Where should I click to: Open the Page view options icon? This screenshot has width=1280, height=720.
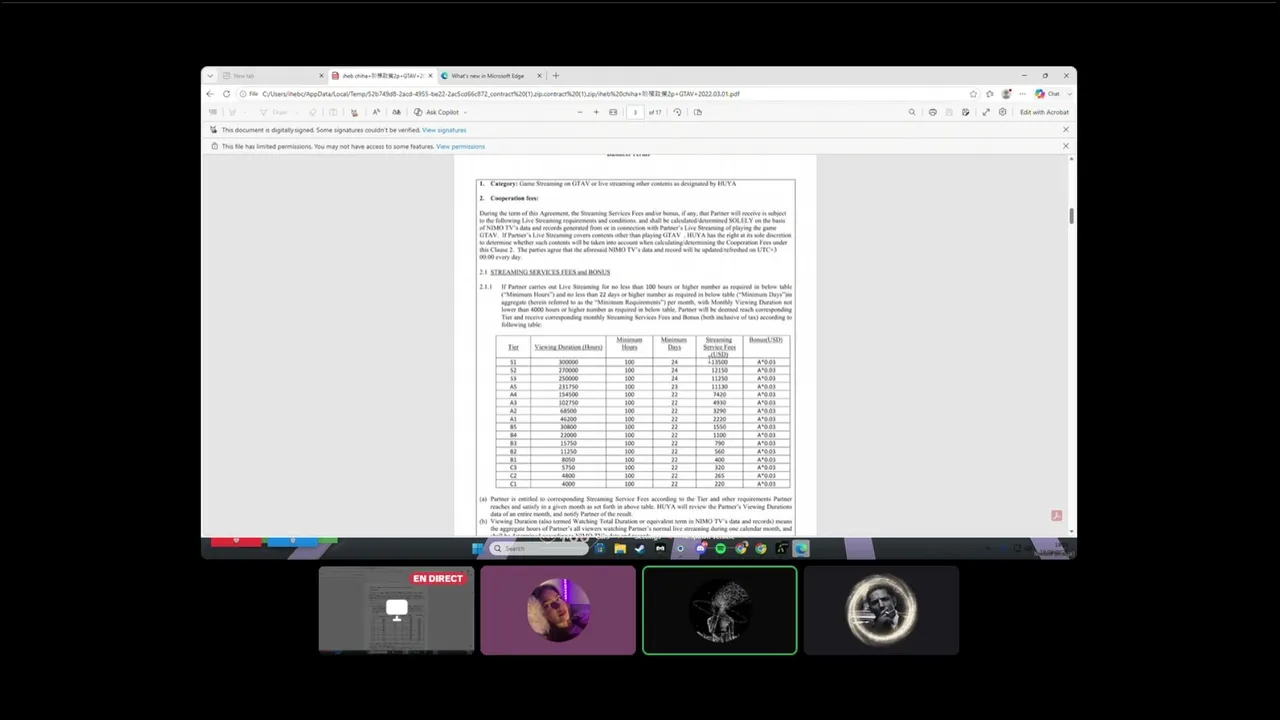coord(697,112)
